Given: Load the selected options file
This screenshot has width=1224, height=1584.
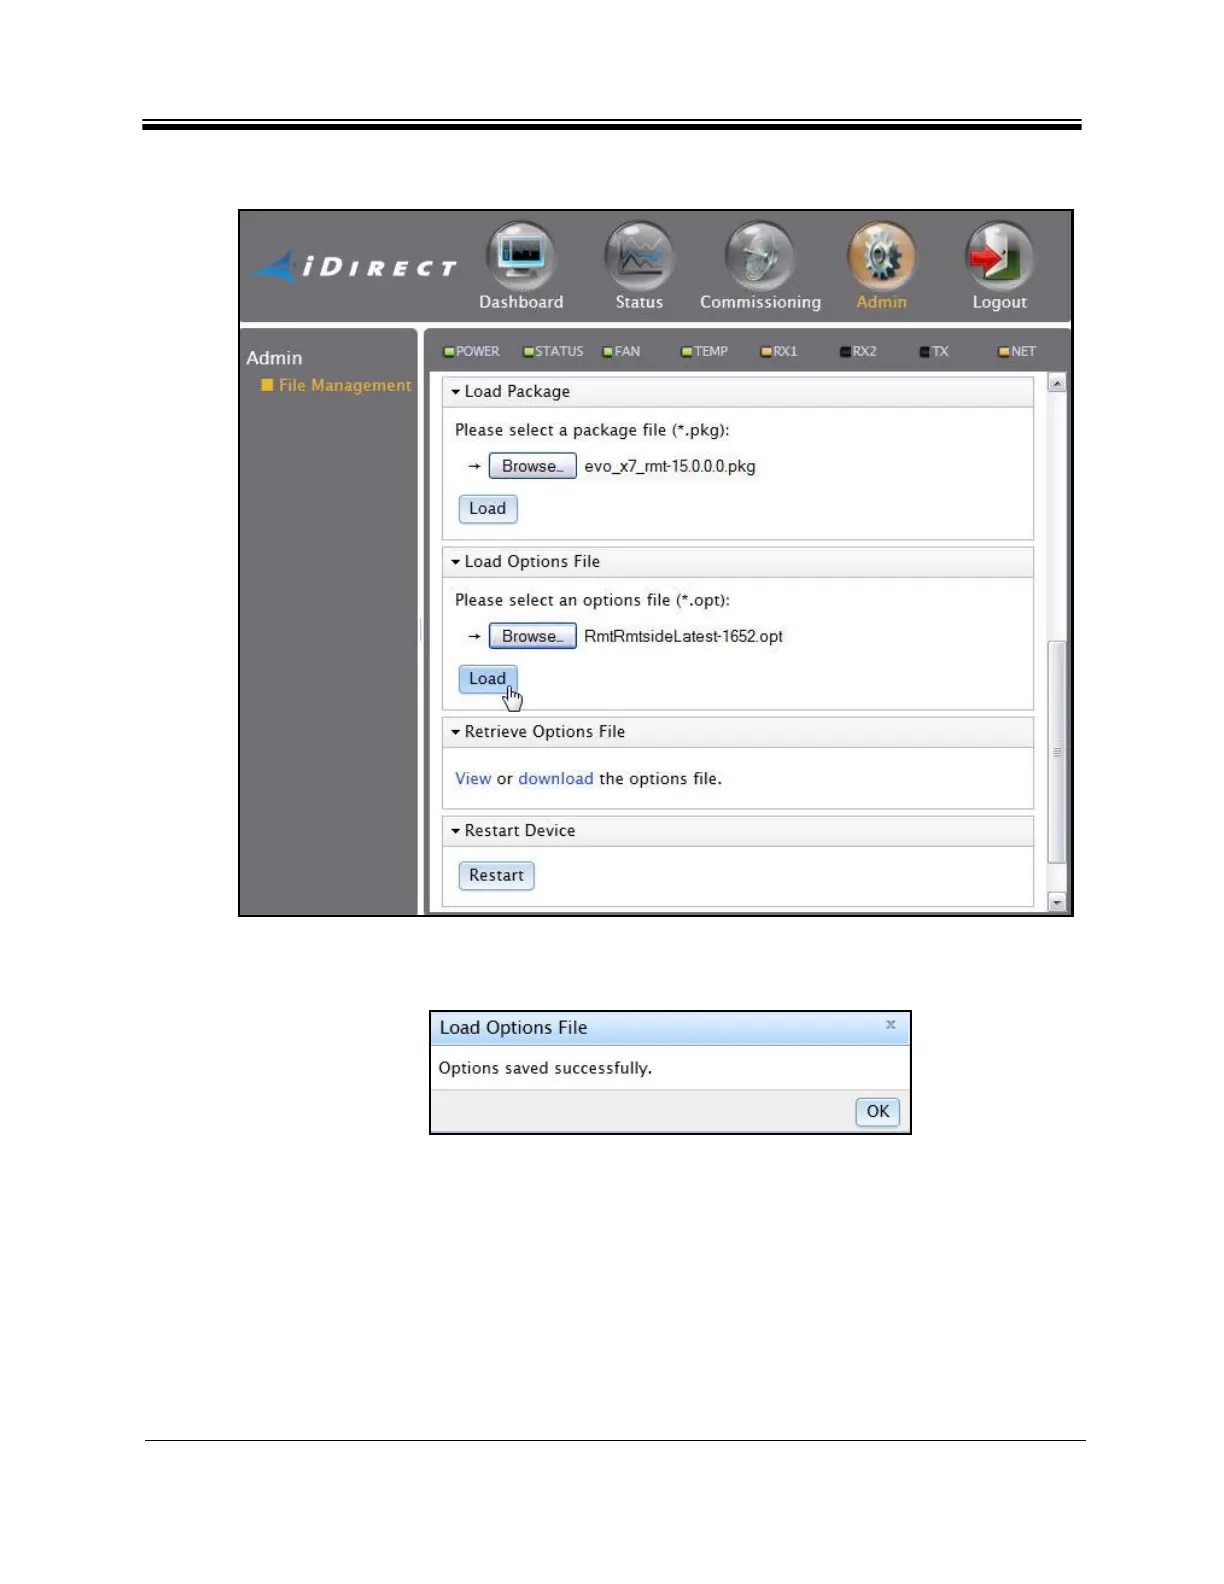Looking at the screenshot, I should 487,678.
